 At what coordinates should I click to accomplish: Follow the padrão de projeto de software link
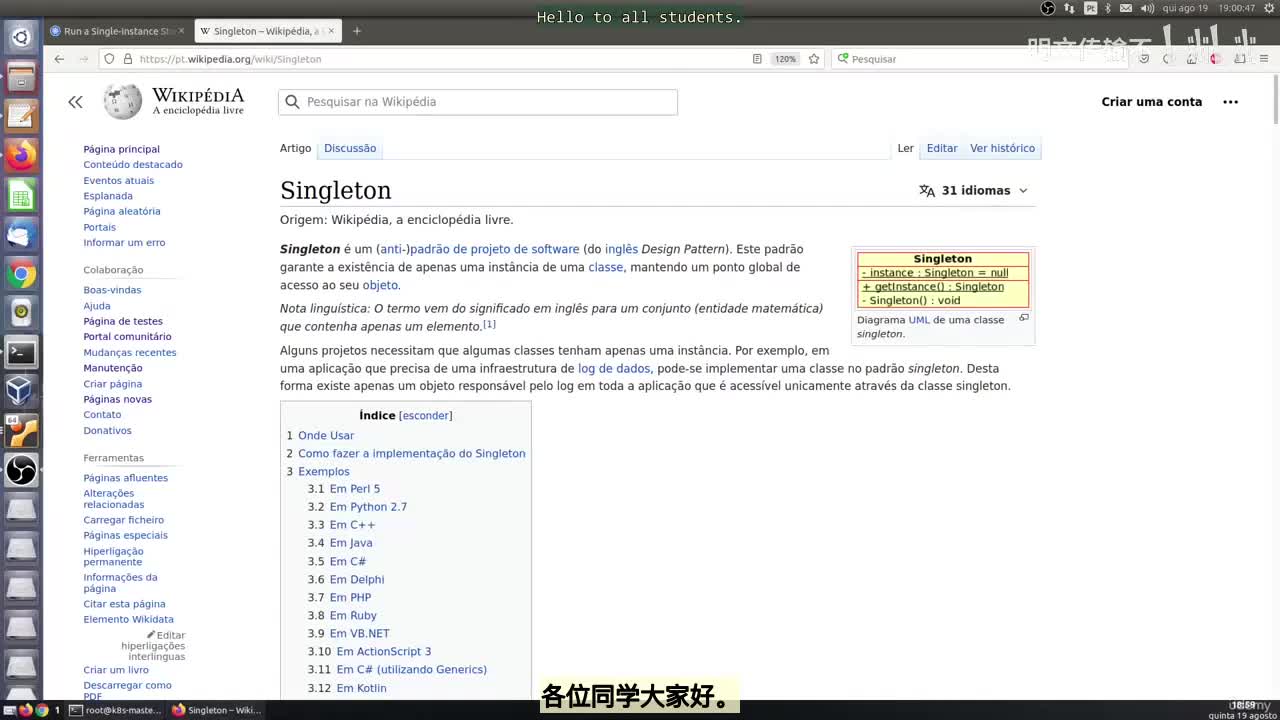pyautogui.click(x=494, y=249)
